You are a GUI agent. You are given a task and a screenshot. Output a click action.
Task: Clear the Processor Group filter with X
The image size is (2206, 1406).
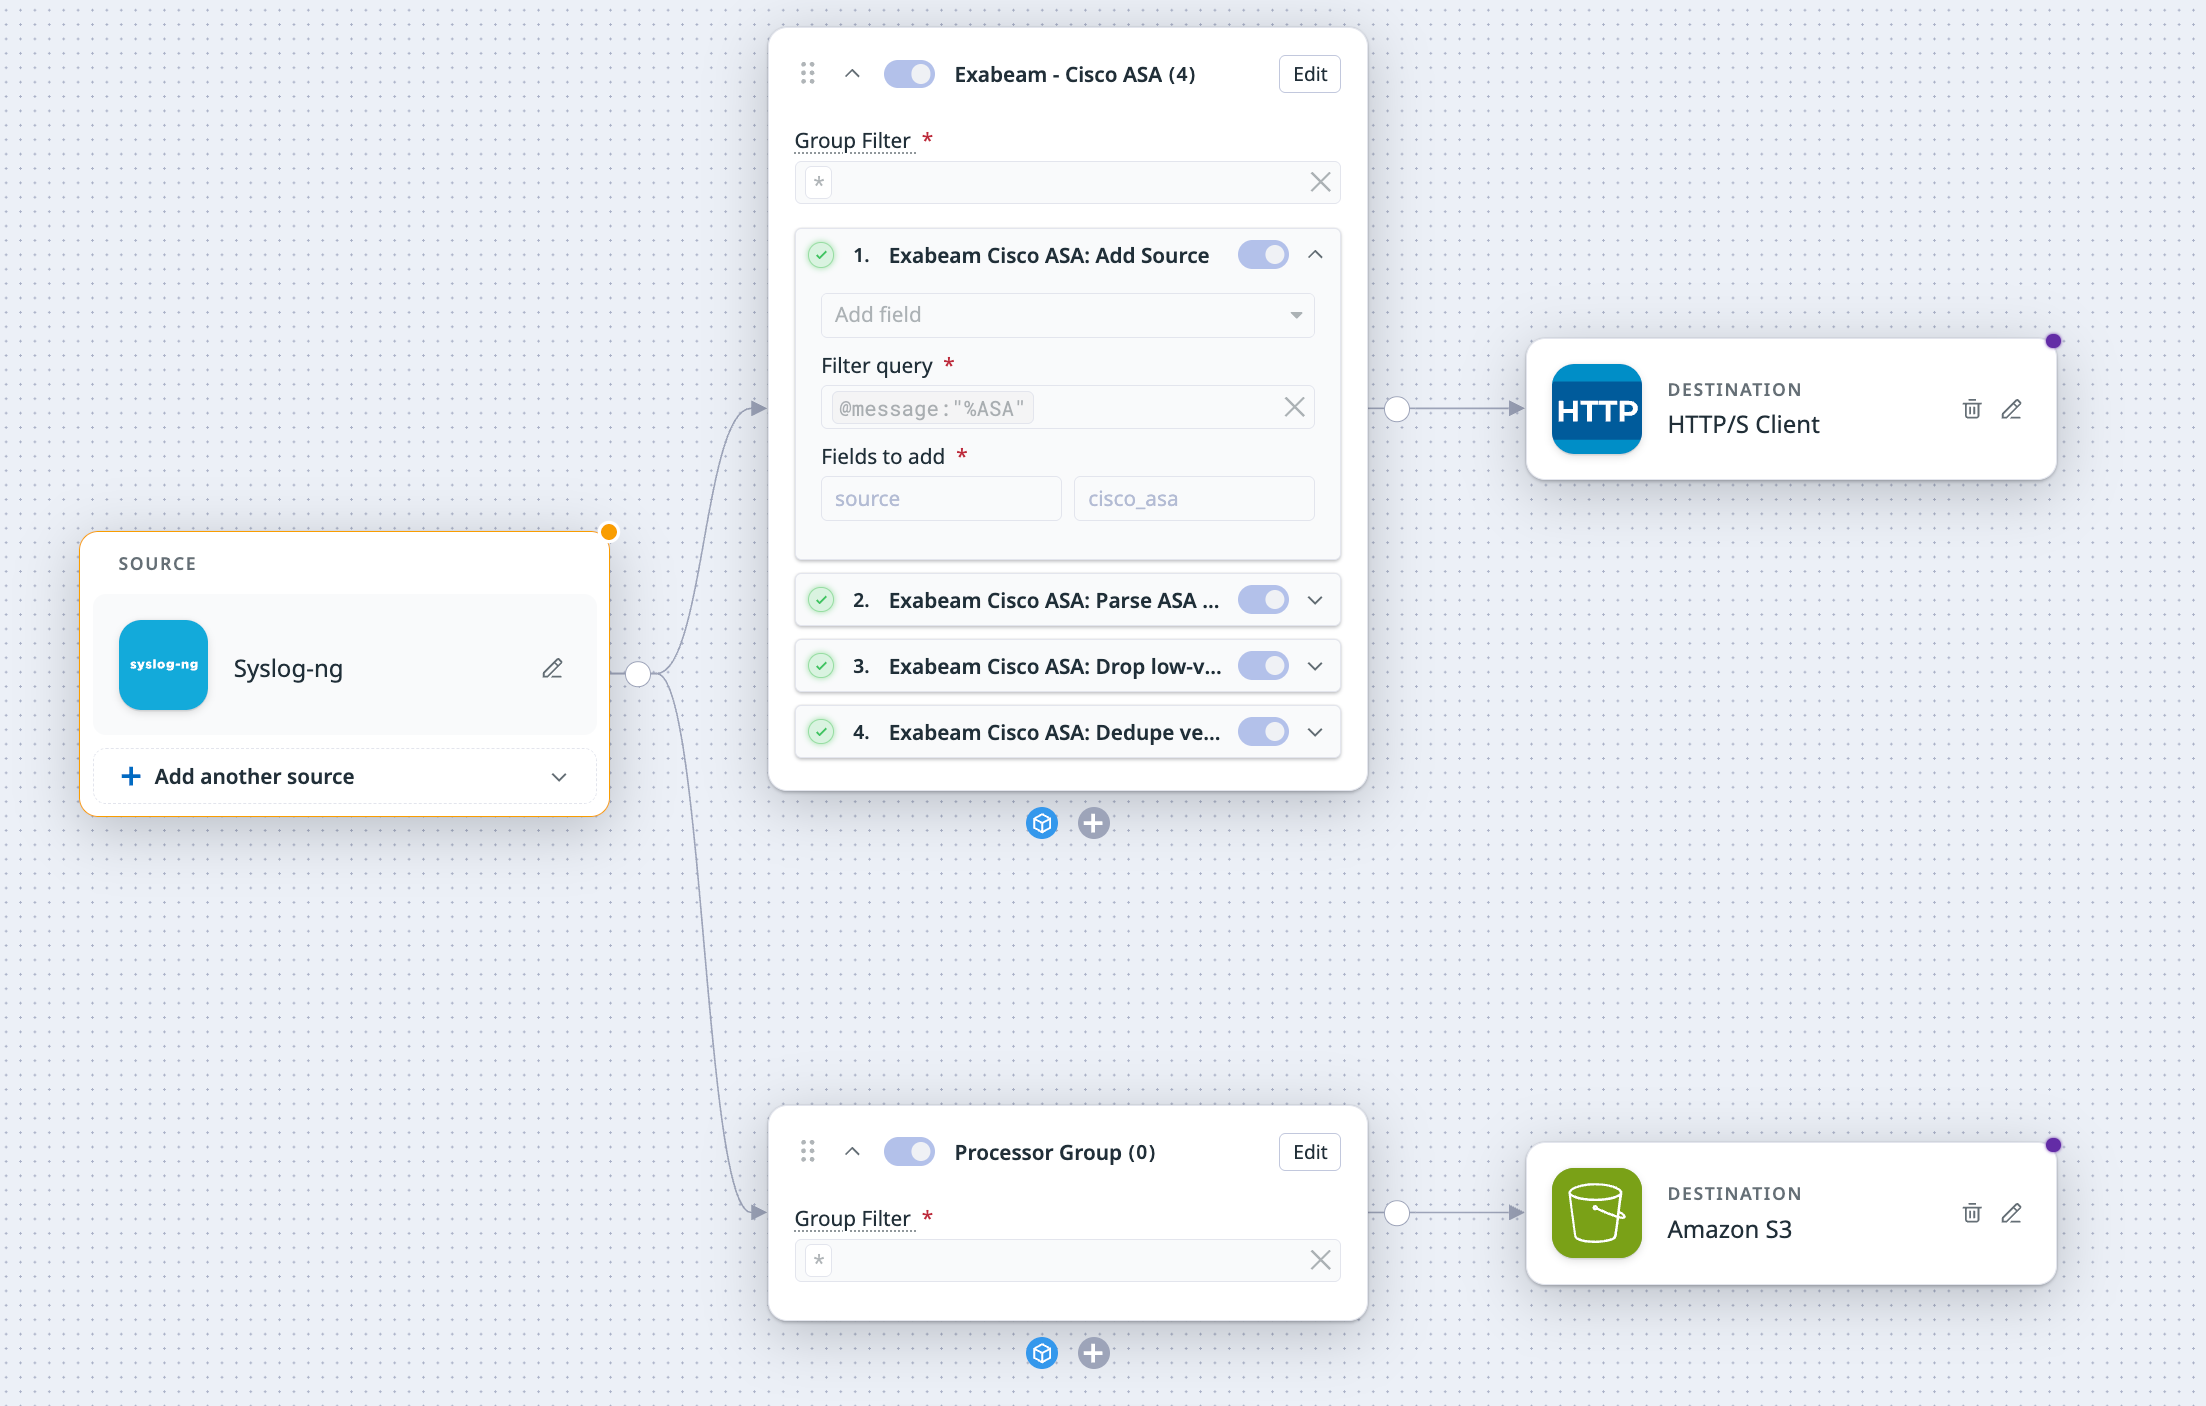(x=1320, y=1260)
